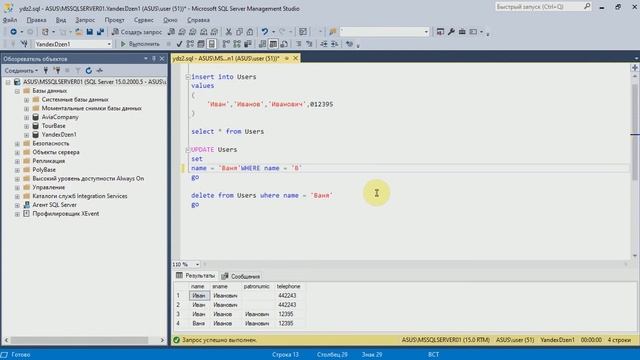Close the Object Explorer panel
640x360 pixels.
(162, 59)
